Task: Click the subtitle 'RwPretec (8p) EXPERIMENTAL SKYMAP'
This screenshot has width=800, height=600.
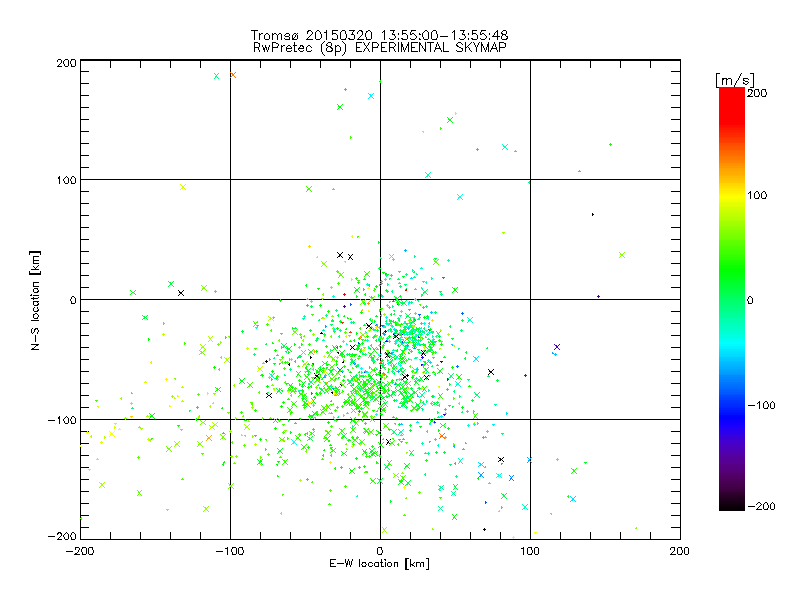Action: tap(380, 48)
